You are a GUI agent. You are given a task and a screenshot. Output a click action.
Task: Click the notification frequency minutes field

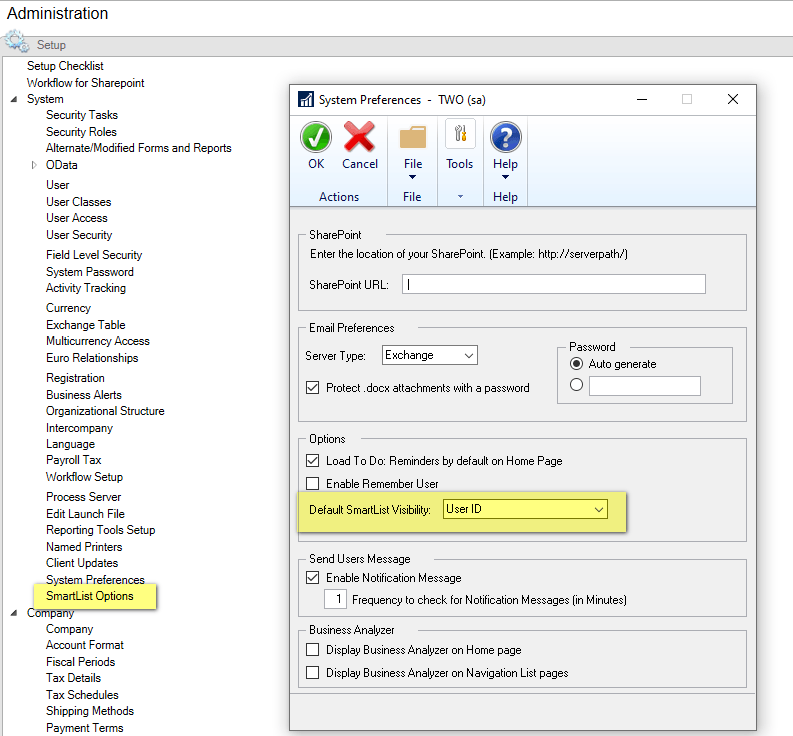pos(336,599)
